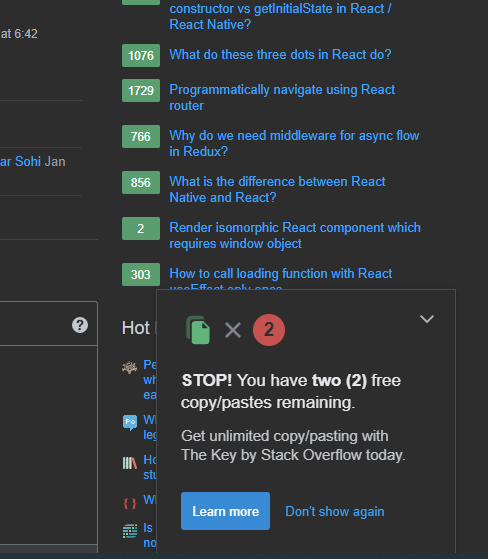This screenshot has height=559, width=488.
Task: Open 'Programmatically navigate using React router' question
Action: 282,97
